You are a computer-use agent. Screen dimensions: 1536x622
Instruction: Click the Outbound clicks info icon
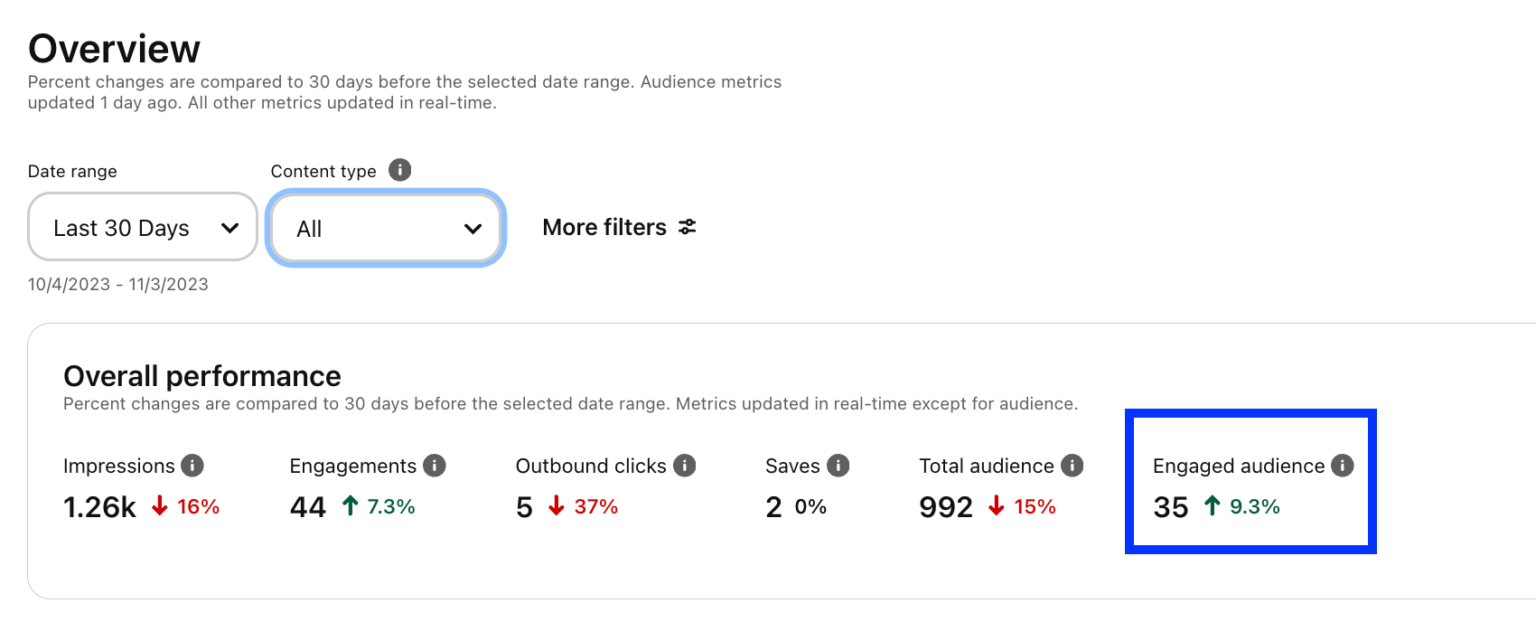tap(684, 465)
